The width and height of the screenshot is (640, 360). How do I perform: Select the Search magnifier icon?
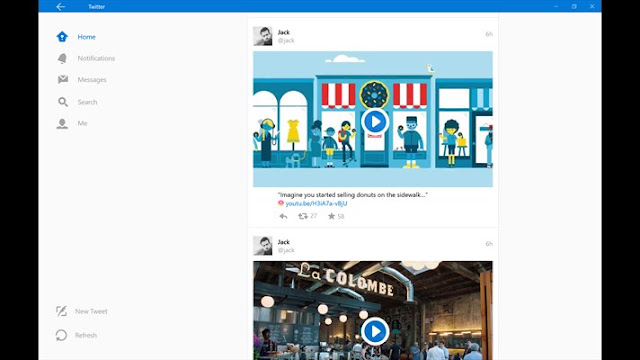(x=63, y=102)
